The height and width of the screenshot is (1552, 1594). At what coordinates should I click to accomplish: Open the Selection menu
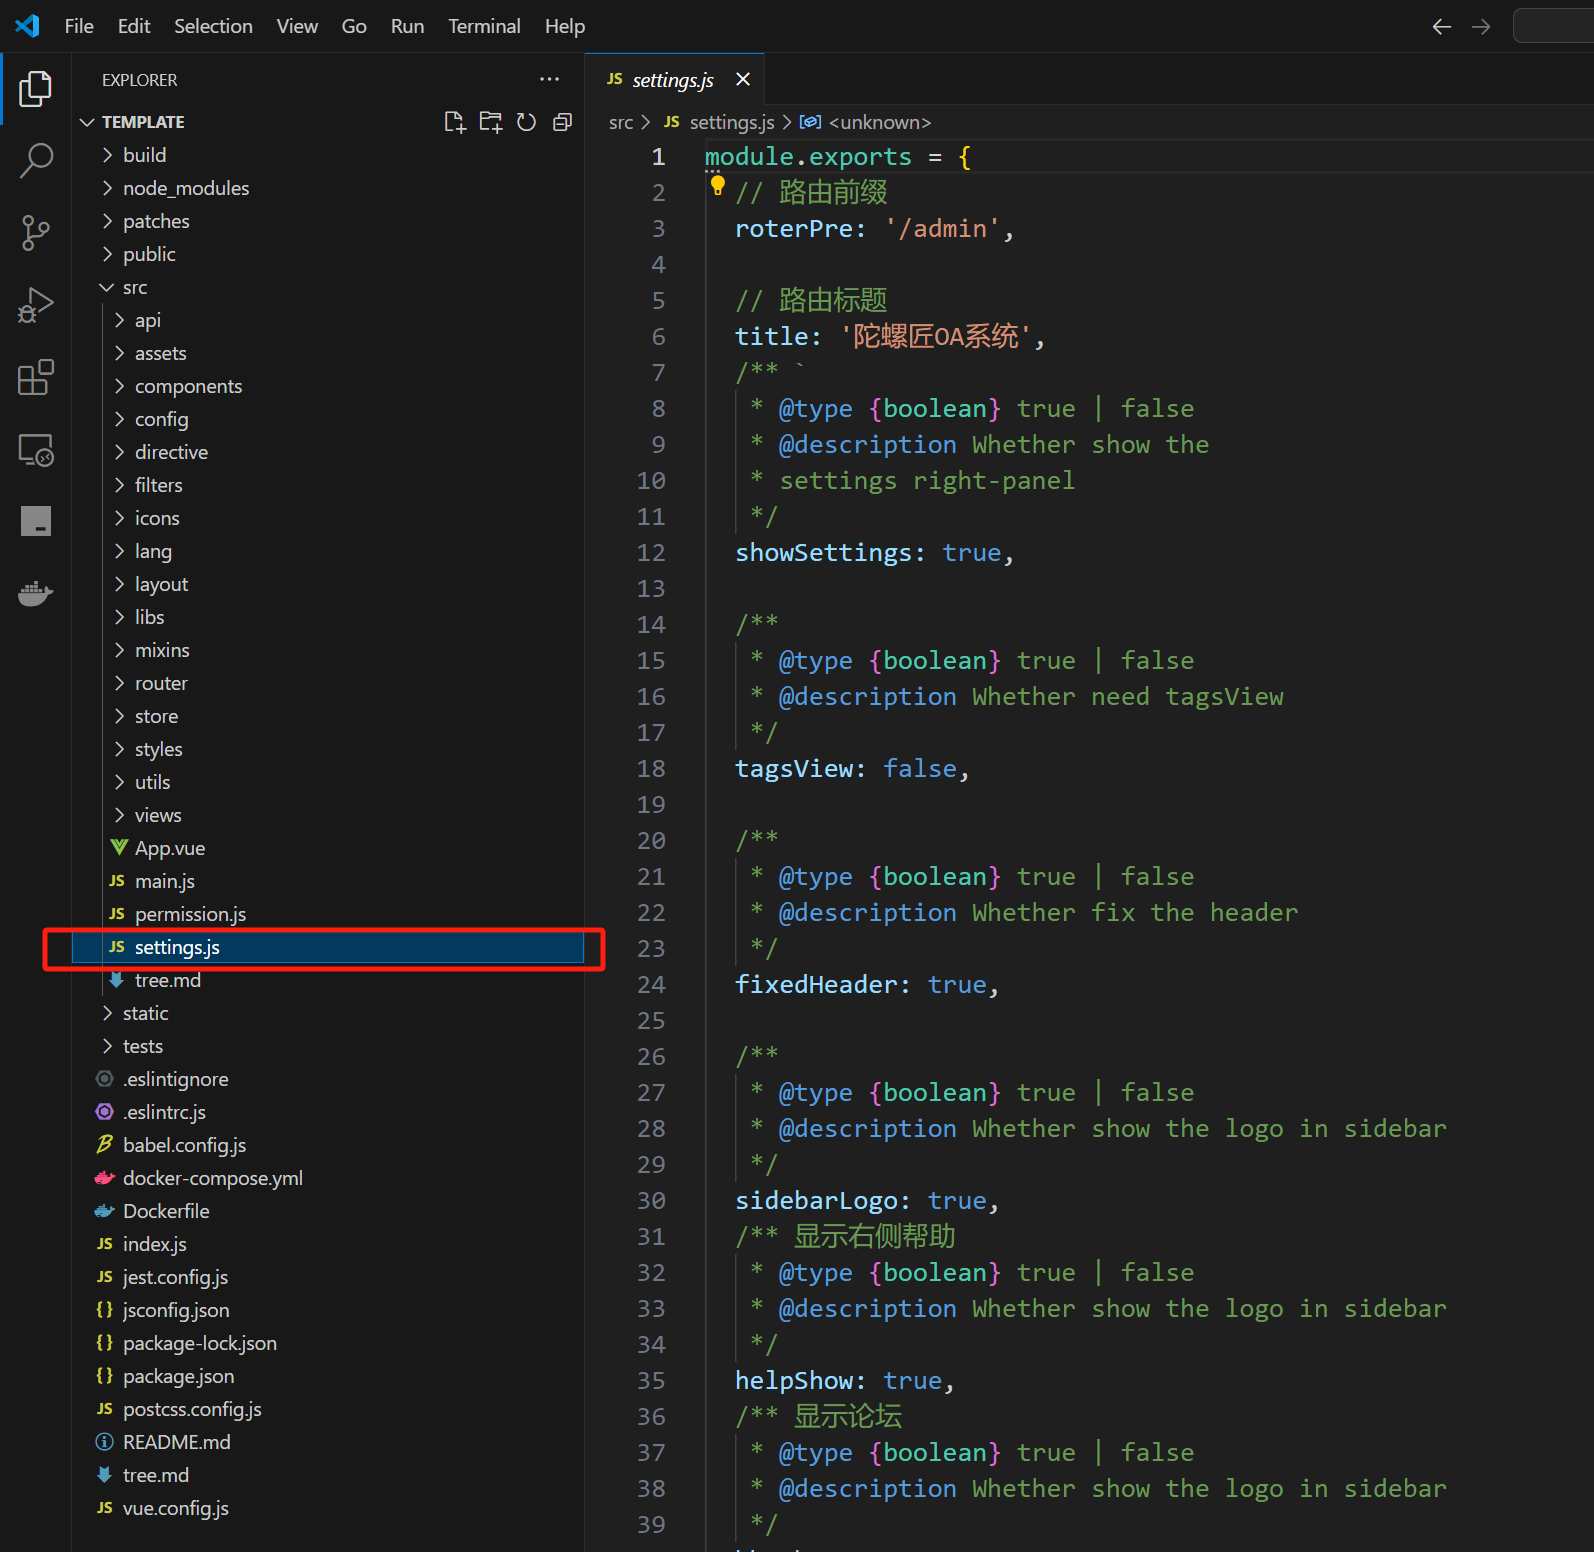click(213, 26)
